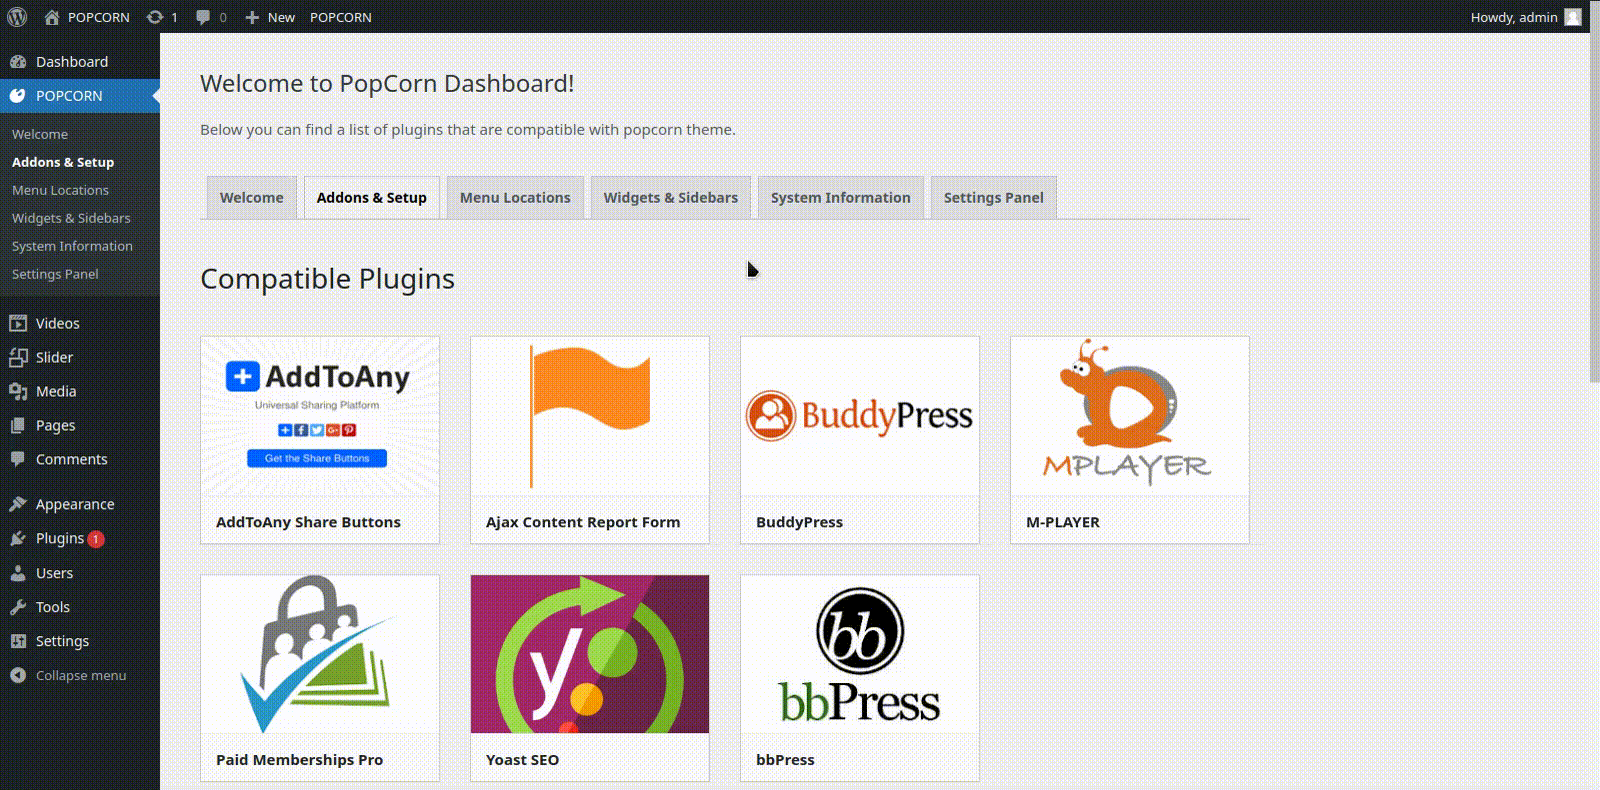Viewport: 1600px width, 790px height.
Task: Open Widgets & Sidebars sidebar submenu
Action: [x=71, y=218]
